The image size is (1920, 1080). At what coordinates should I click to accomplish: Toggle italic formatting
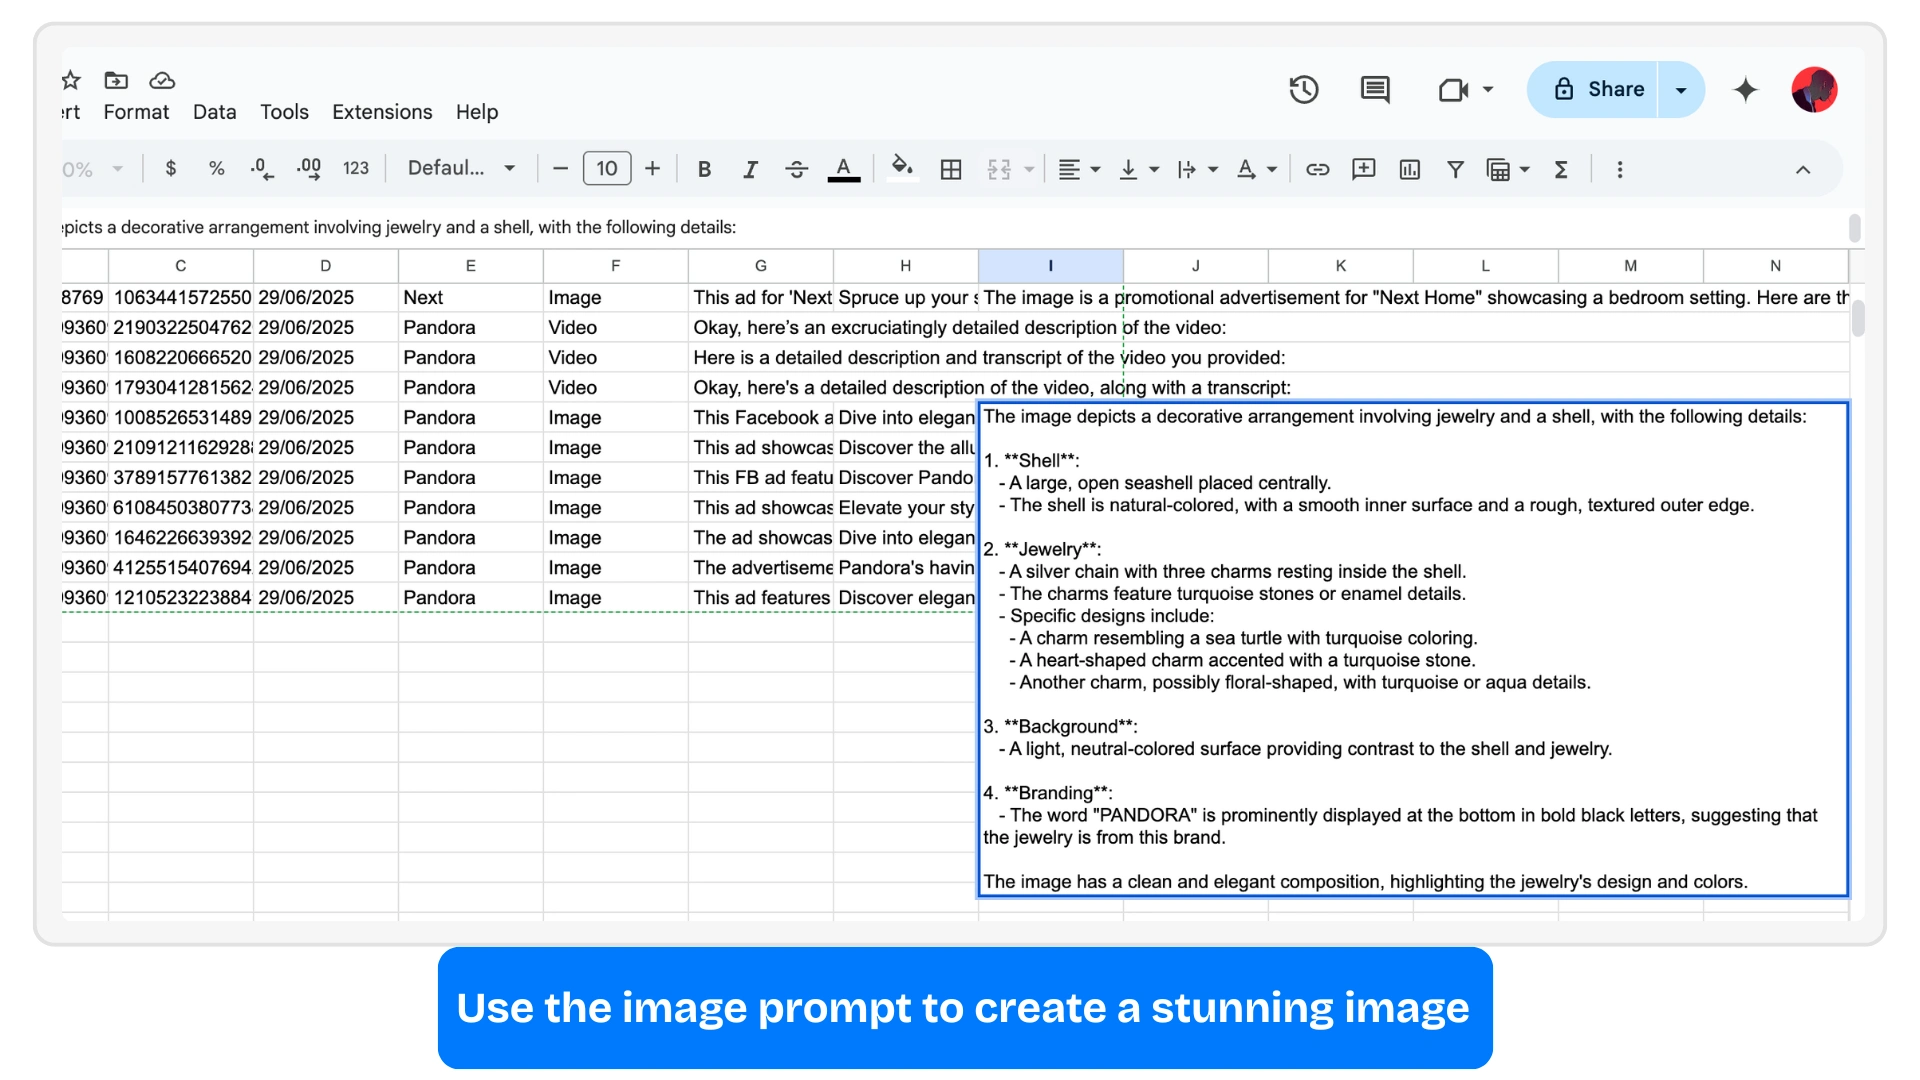click(750, 169)
